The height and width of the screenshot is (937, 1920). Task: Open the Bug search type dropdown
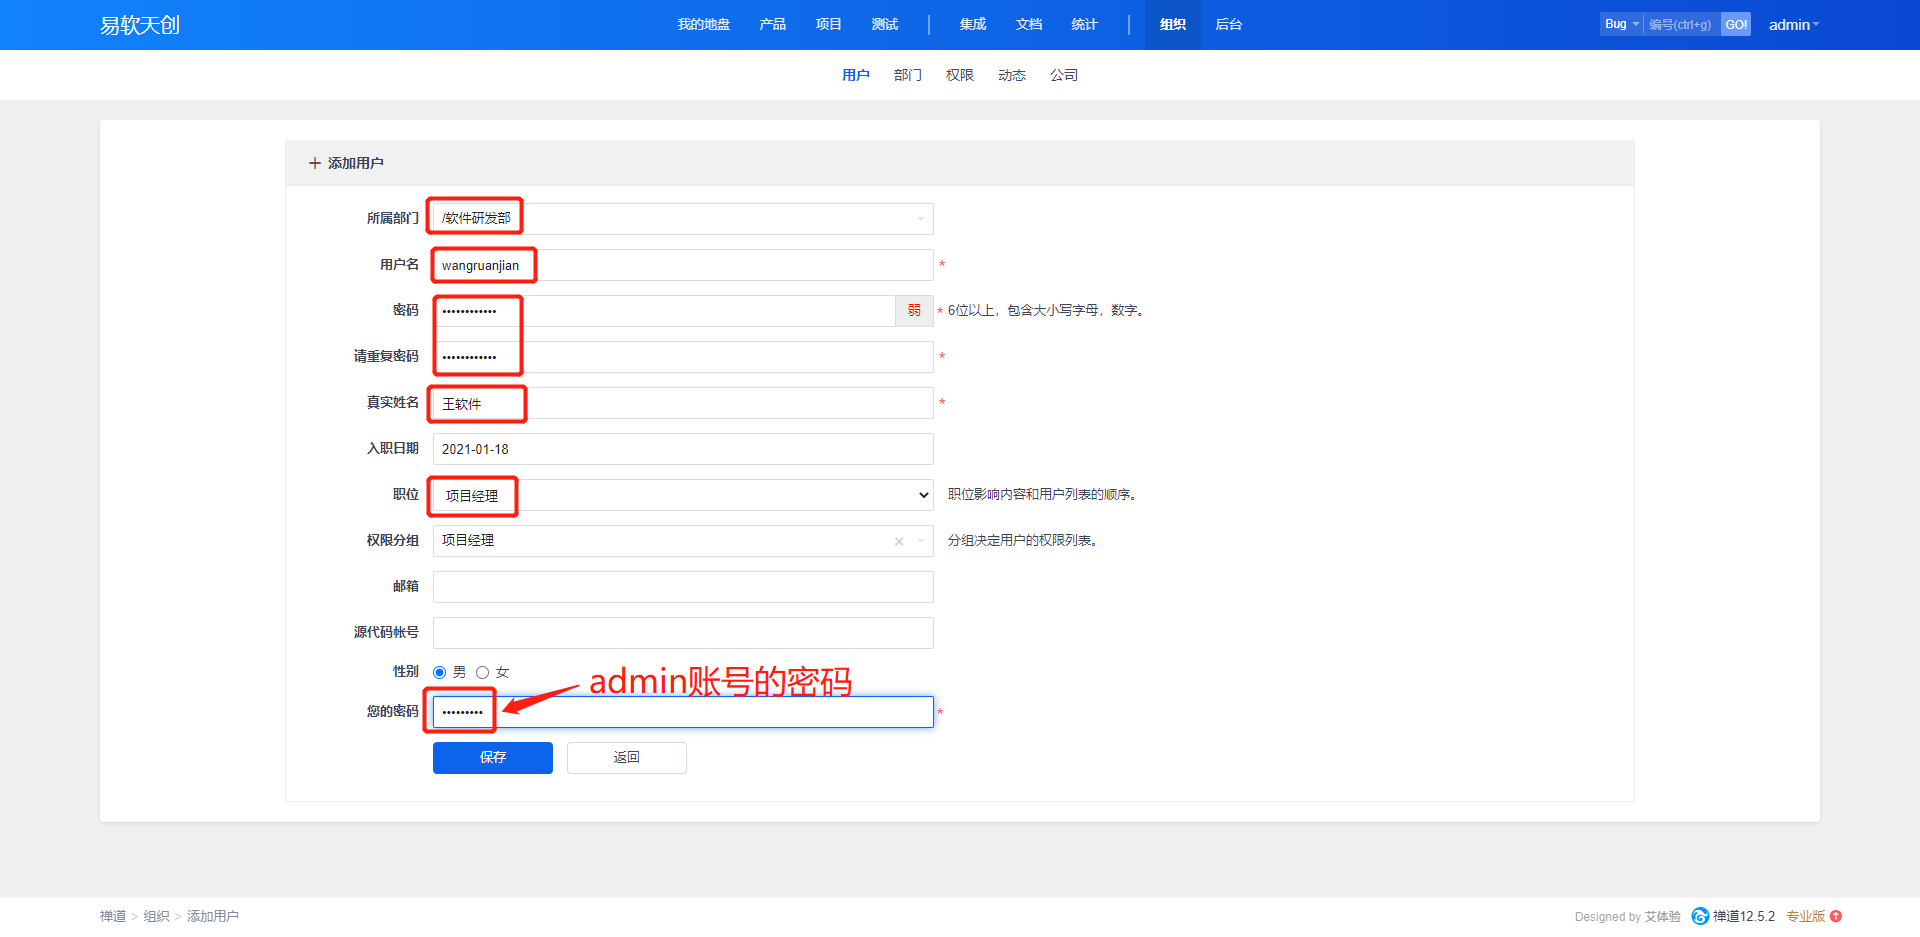tap(1621, 24)
